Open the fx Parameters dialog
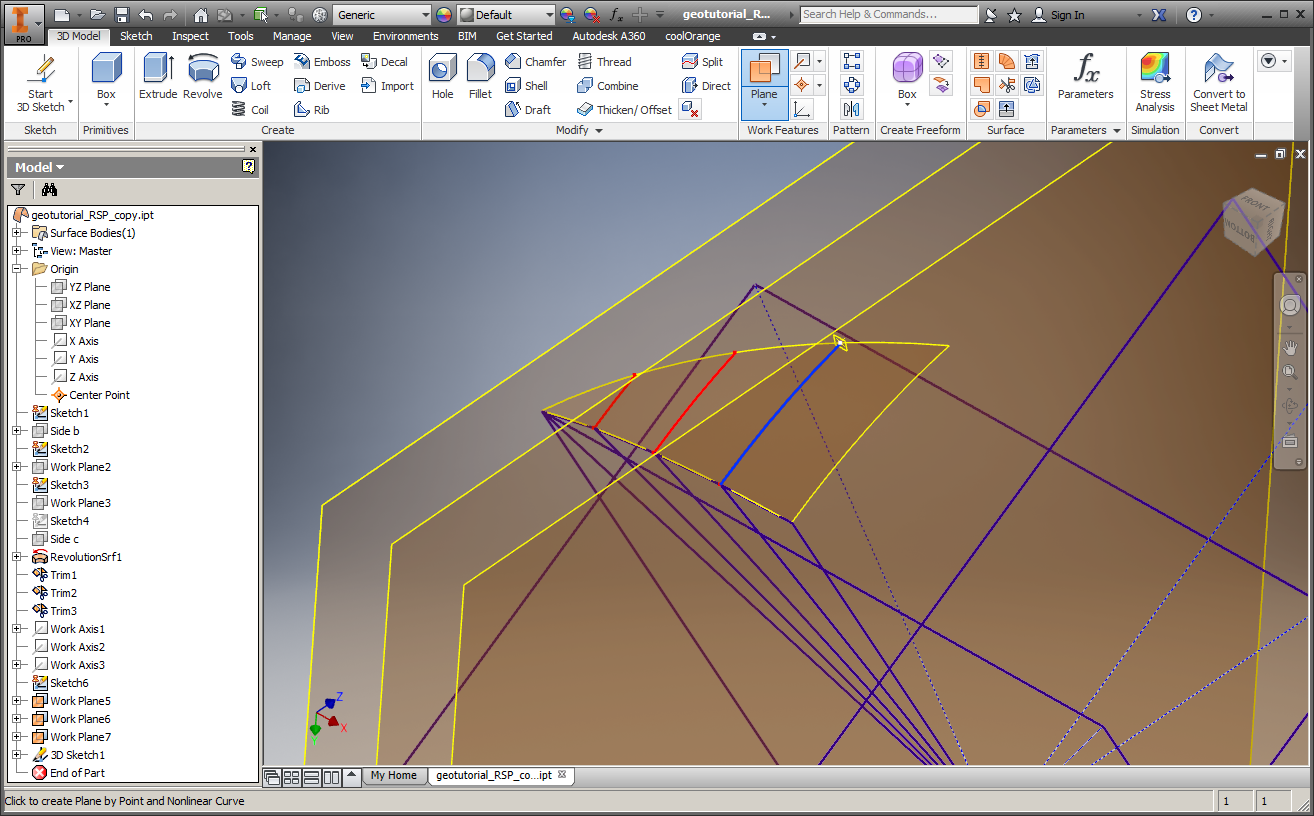1314x816 pixels. (1085, 77)
